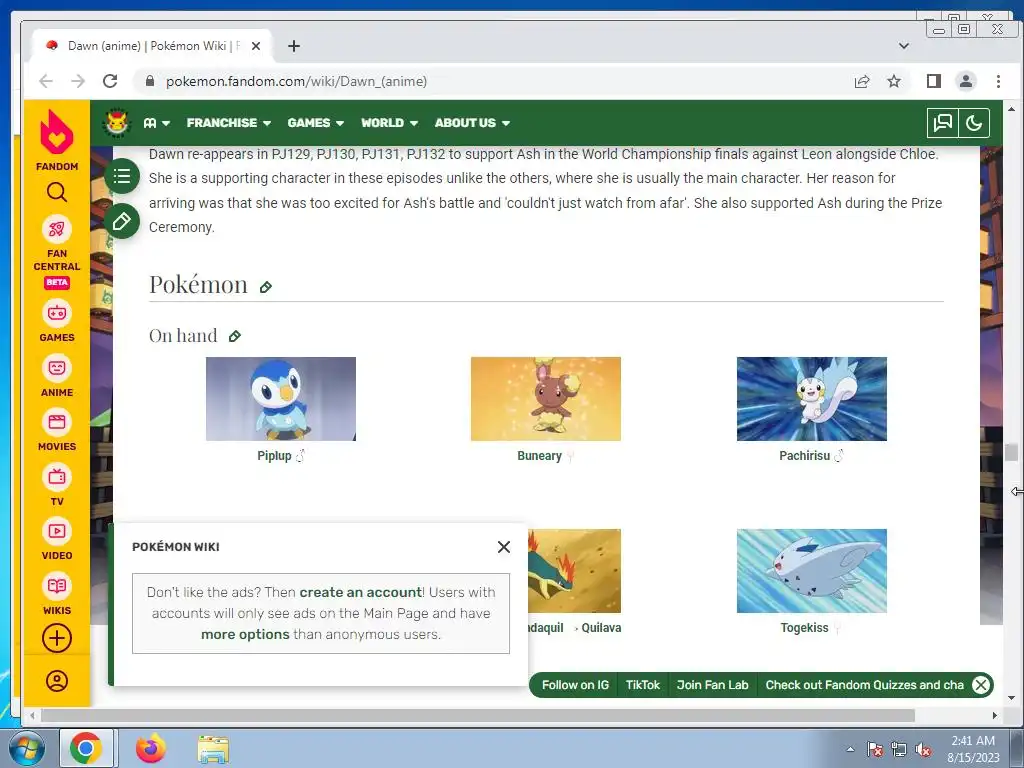Open Fandom sidebar search icon

pos(57,192)
